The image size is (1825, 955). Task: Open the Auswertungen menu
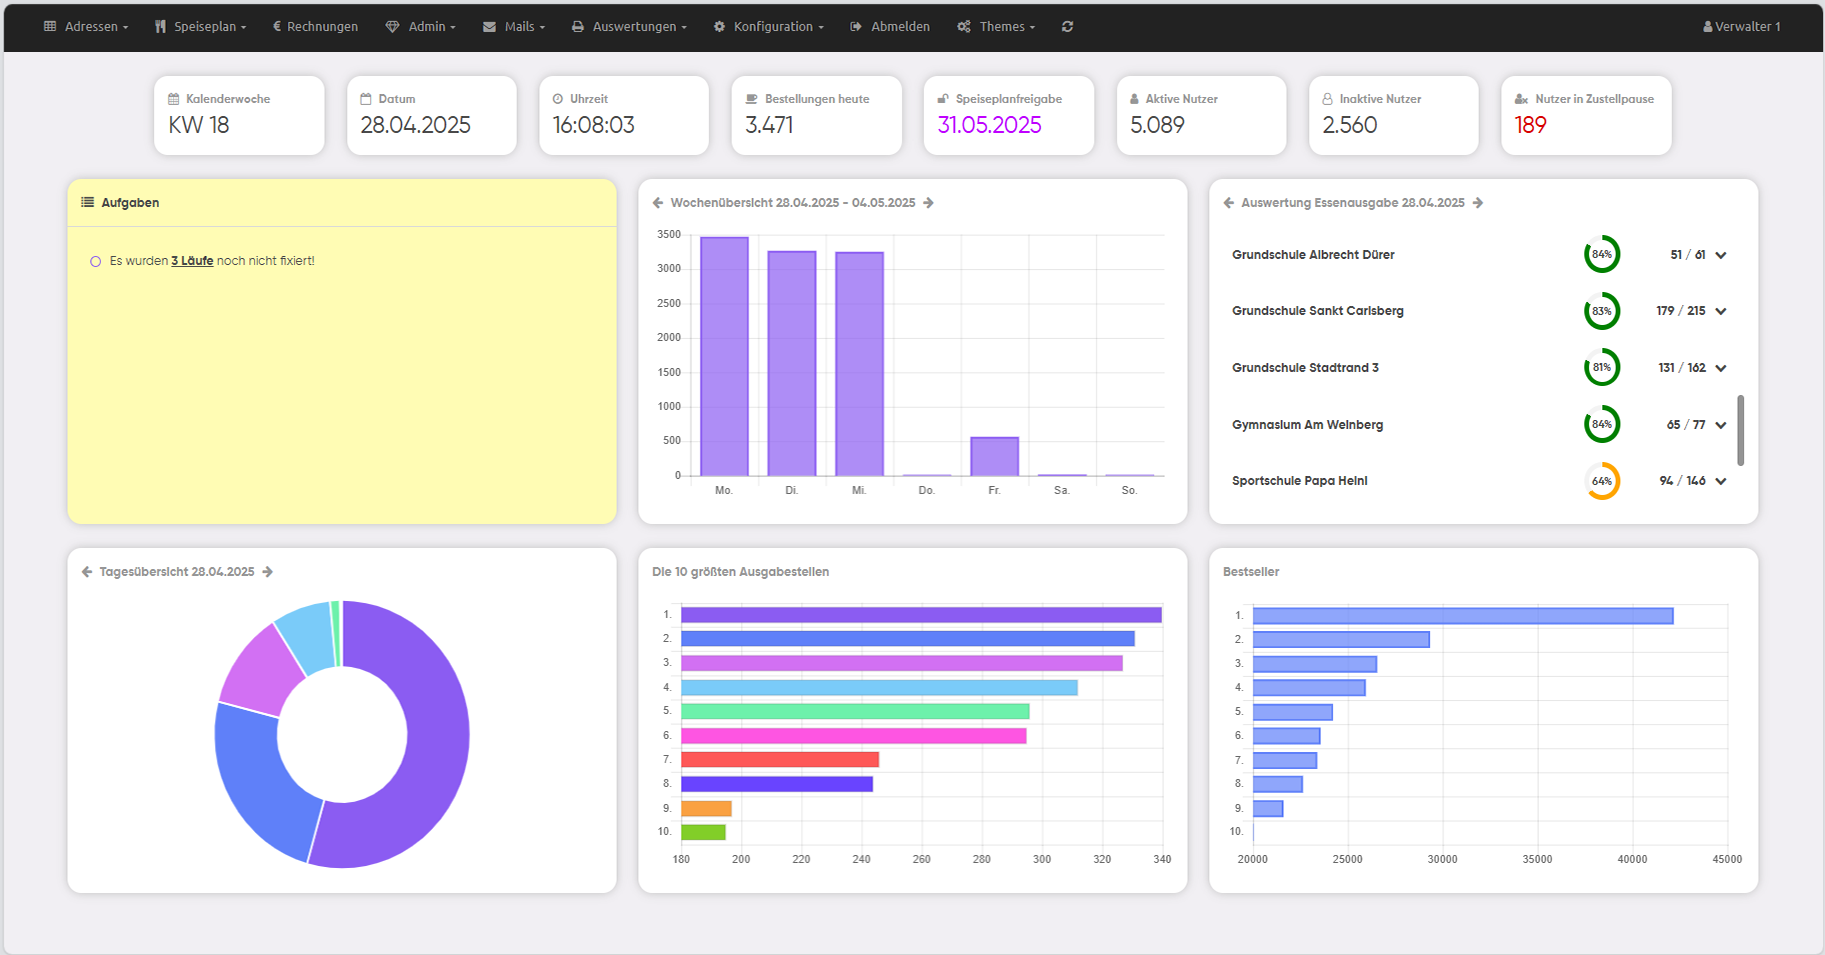pyautogui.click(x=629, y=27)
